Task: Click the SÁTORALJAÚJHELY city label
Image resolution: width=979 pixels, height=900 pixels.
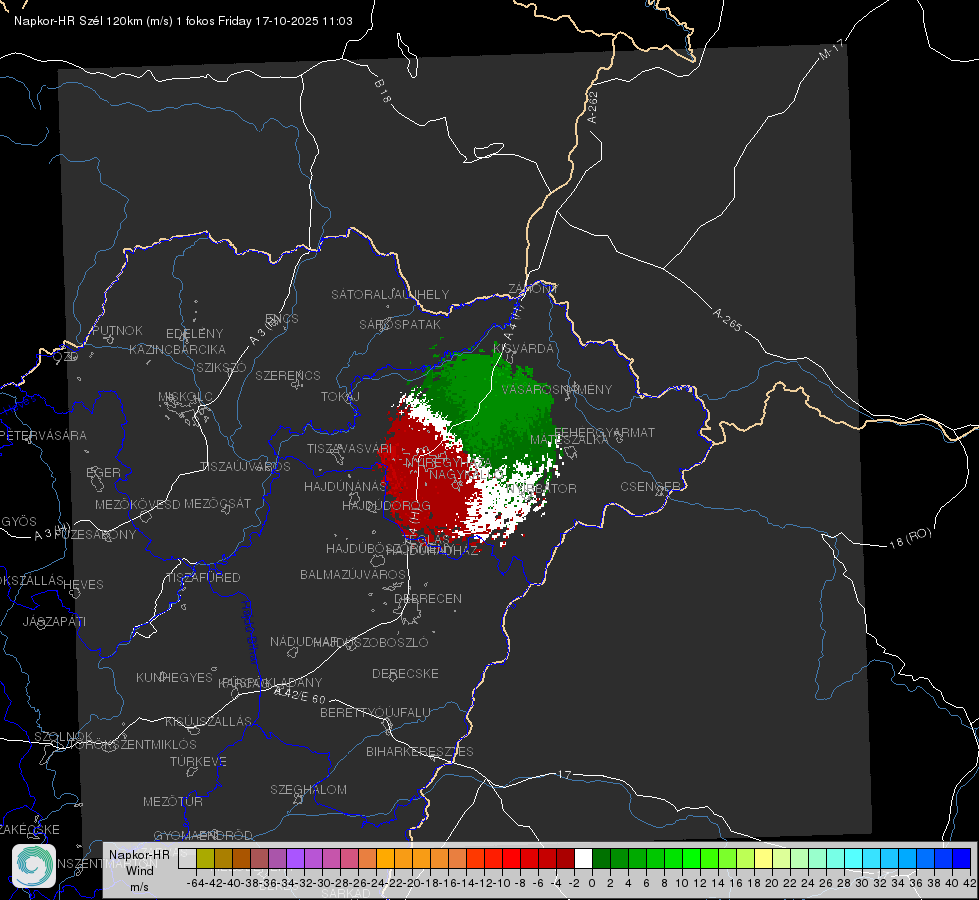Action: click(390, 294)
